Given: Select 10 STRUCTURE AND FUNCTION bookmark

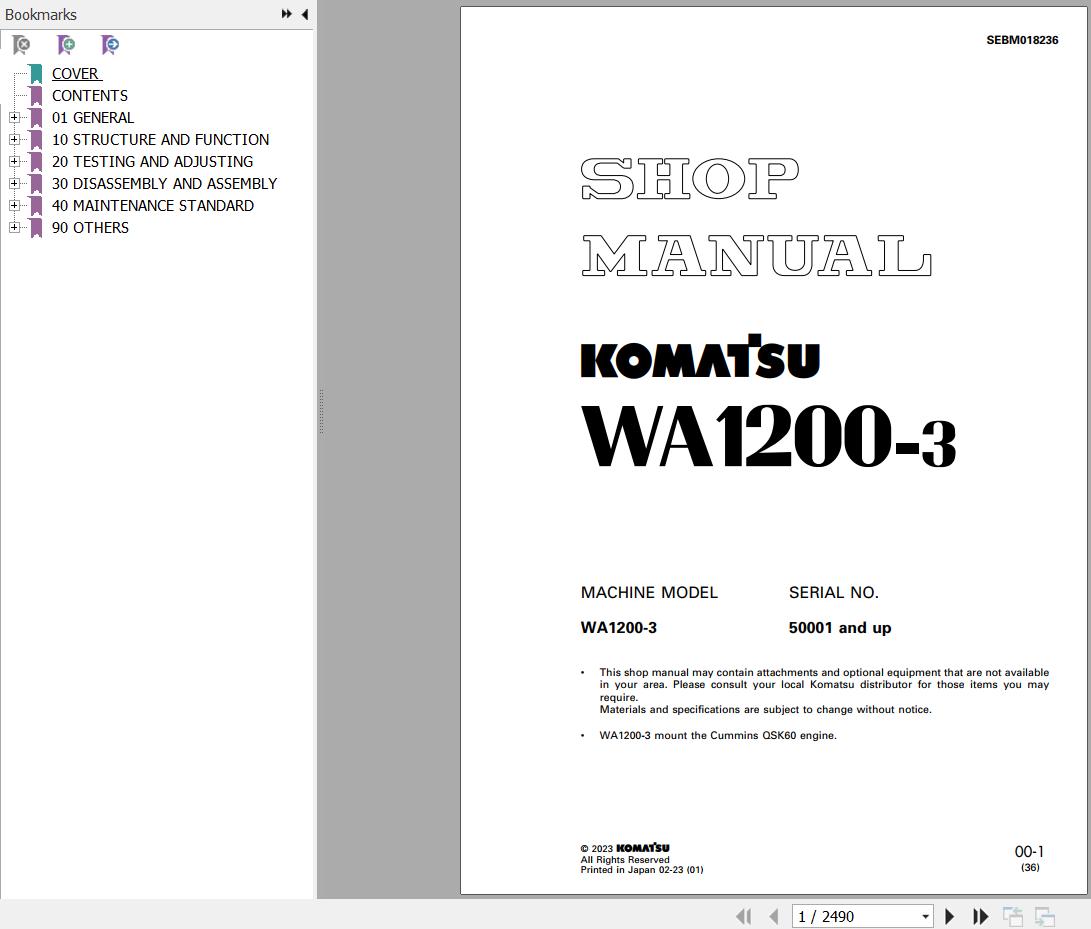Looking at the screenshot, I should (160, 140).
